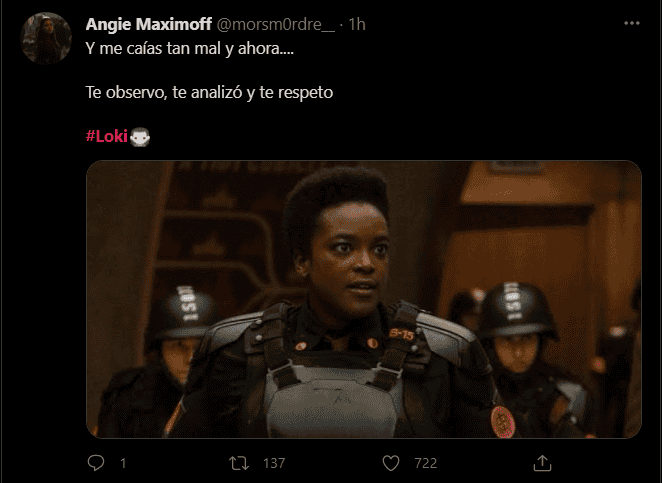Click the Loki emoji next to hashtag
Viewport: 662px width, 483px height.
(140, 137)
